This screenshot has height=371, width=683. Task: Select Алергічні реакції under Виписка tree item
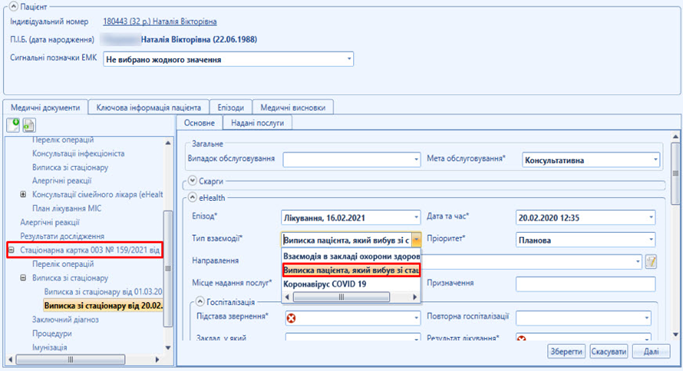(x=62, y=181)
